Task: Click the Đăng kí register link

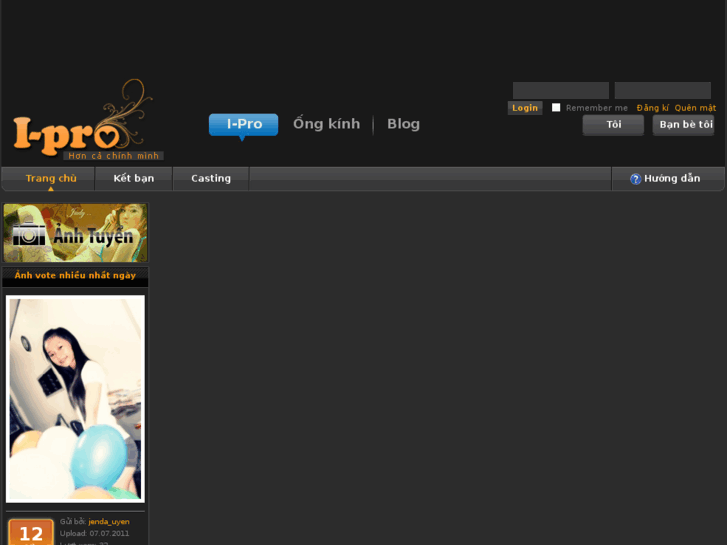Action: [x=652, y=108]
